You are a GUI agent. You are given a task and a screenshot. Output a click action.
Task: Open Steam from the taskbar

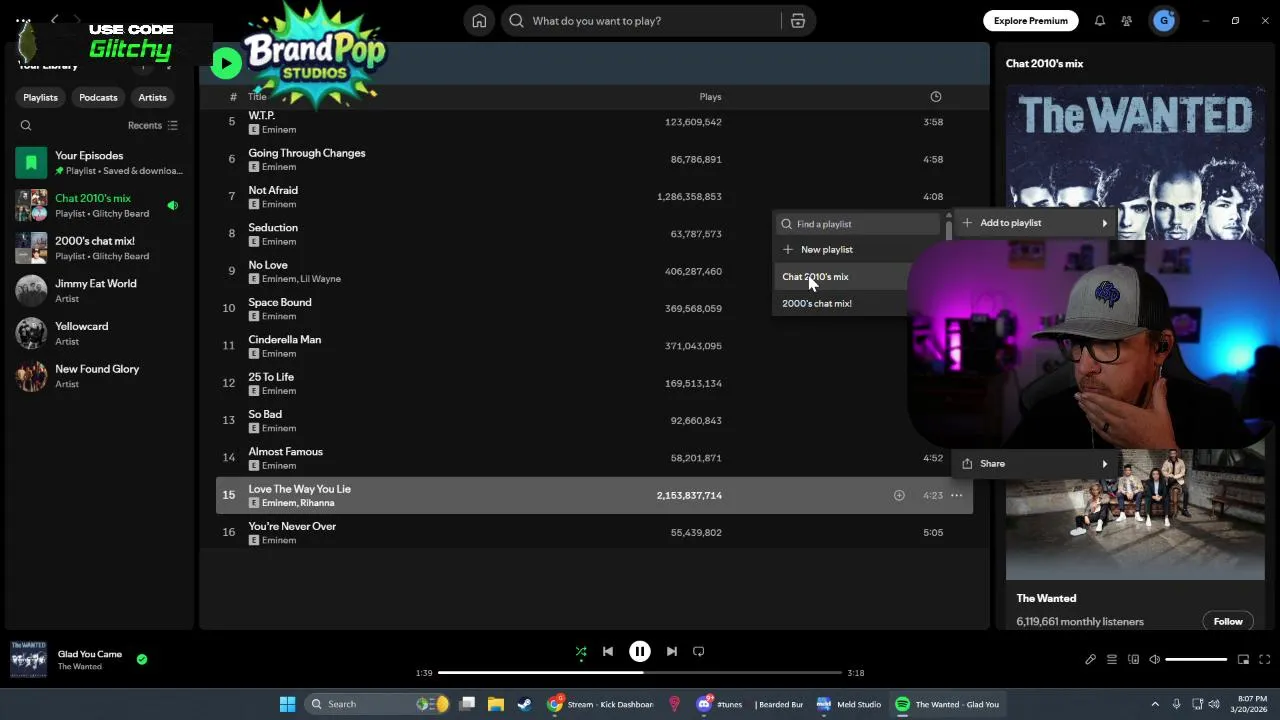tap(524, 704)
